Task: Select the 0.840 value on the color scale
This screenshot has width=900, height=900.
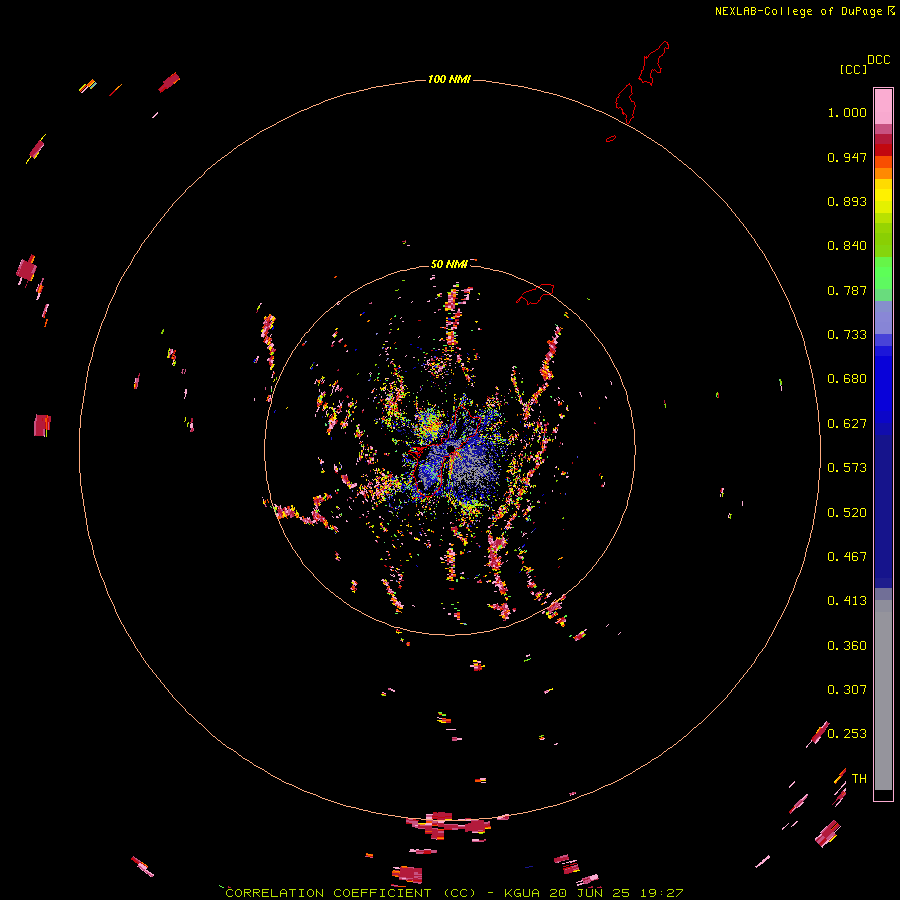Action: [x=847, y=246]
